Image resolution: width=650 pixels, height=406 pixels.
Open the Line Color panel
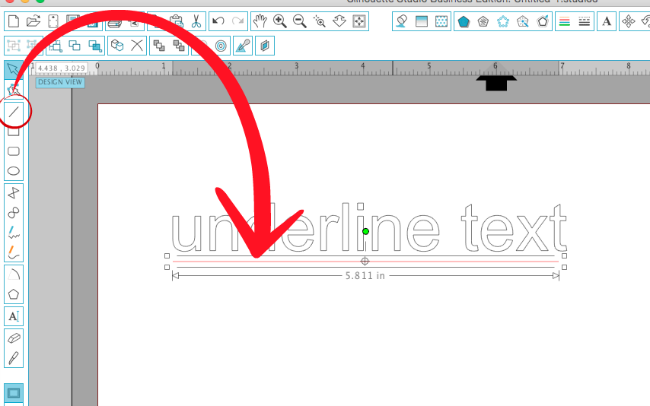(x=564, y=21)
